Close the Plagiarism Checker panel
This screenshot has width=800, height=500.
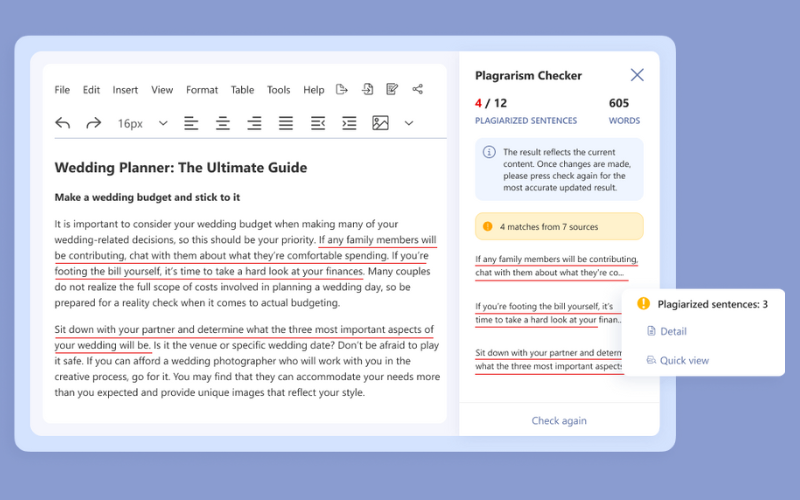tap(637, 75)
